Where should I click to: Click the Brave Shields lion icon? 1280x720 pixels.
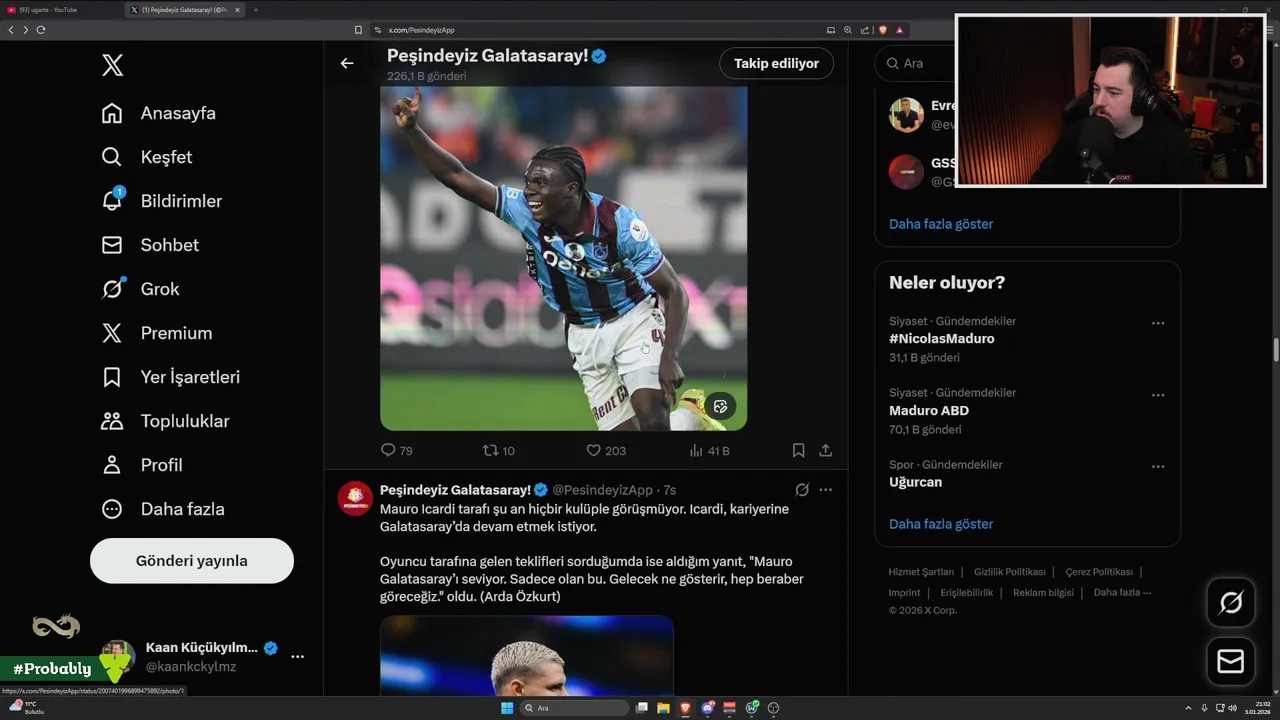pos(883,30)
